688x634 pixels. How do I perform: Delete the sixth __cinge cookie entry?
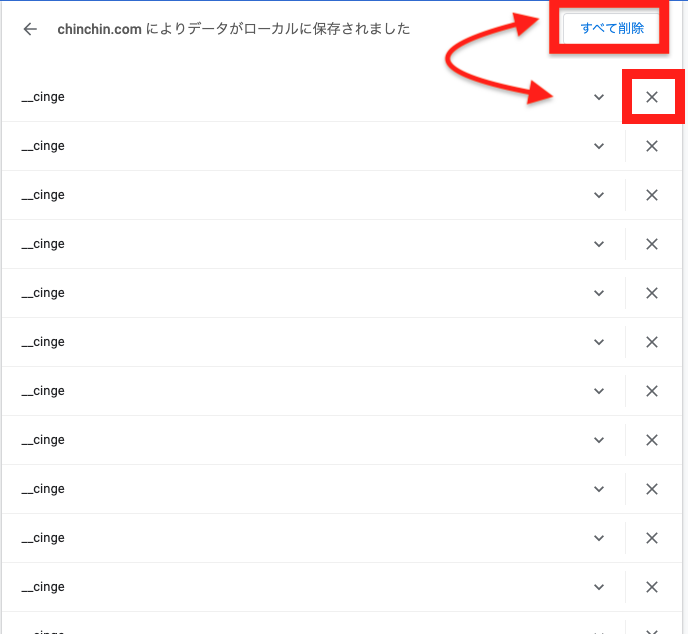(x=652, y=342)
